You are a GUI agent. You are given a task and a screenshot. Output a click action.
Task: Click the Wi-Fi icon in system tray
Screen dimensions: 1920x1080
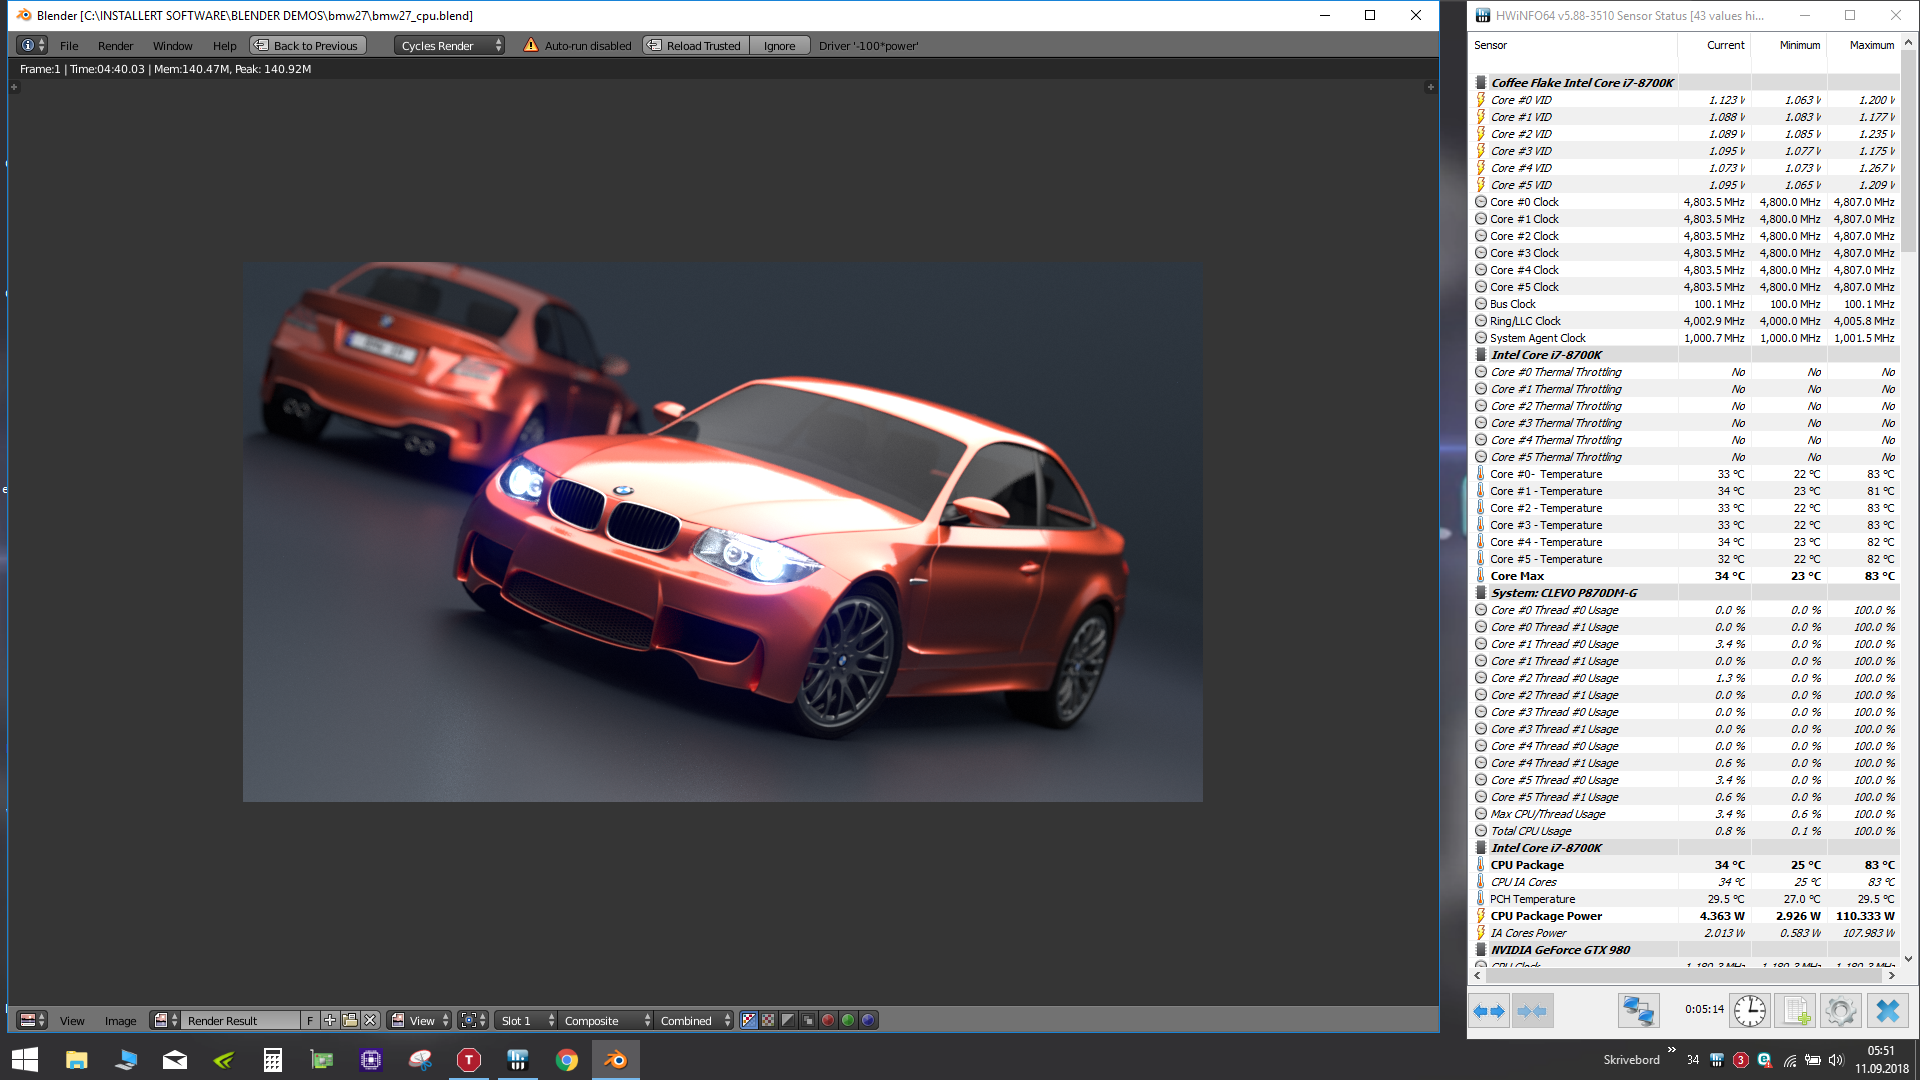[1789, 1060]
